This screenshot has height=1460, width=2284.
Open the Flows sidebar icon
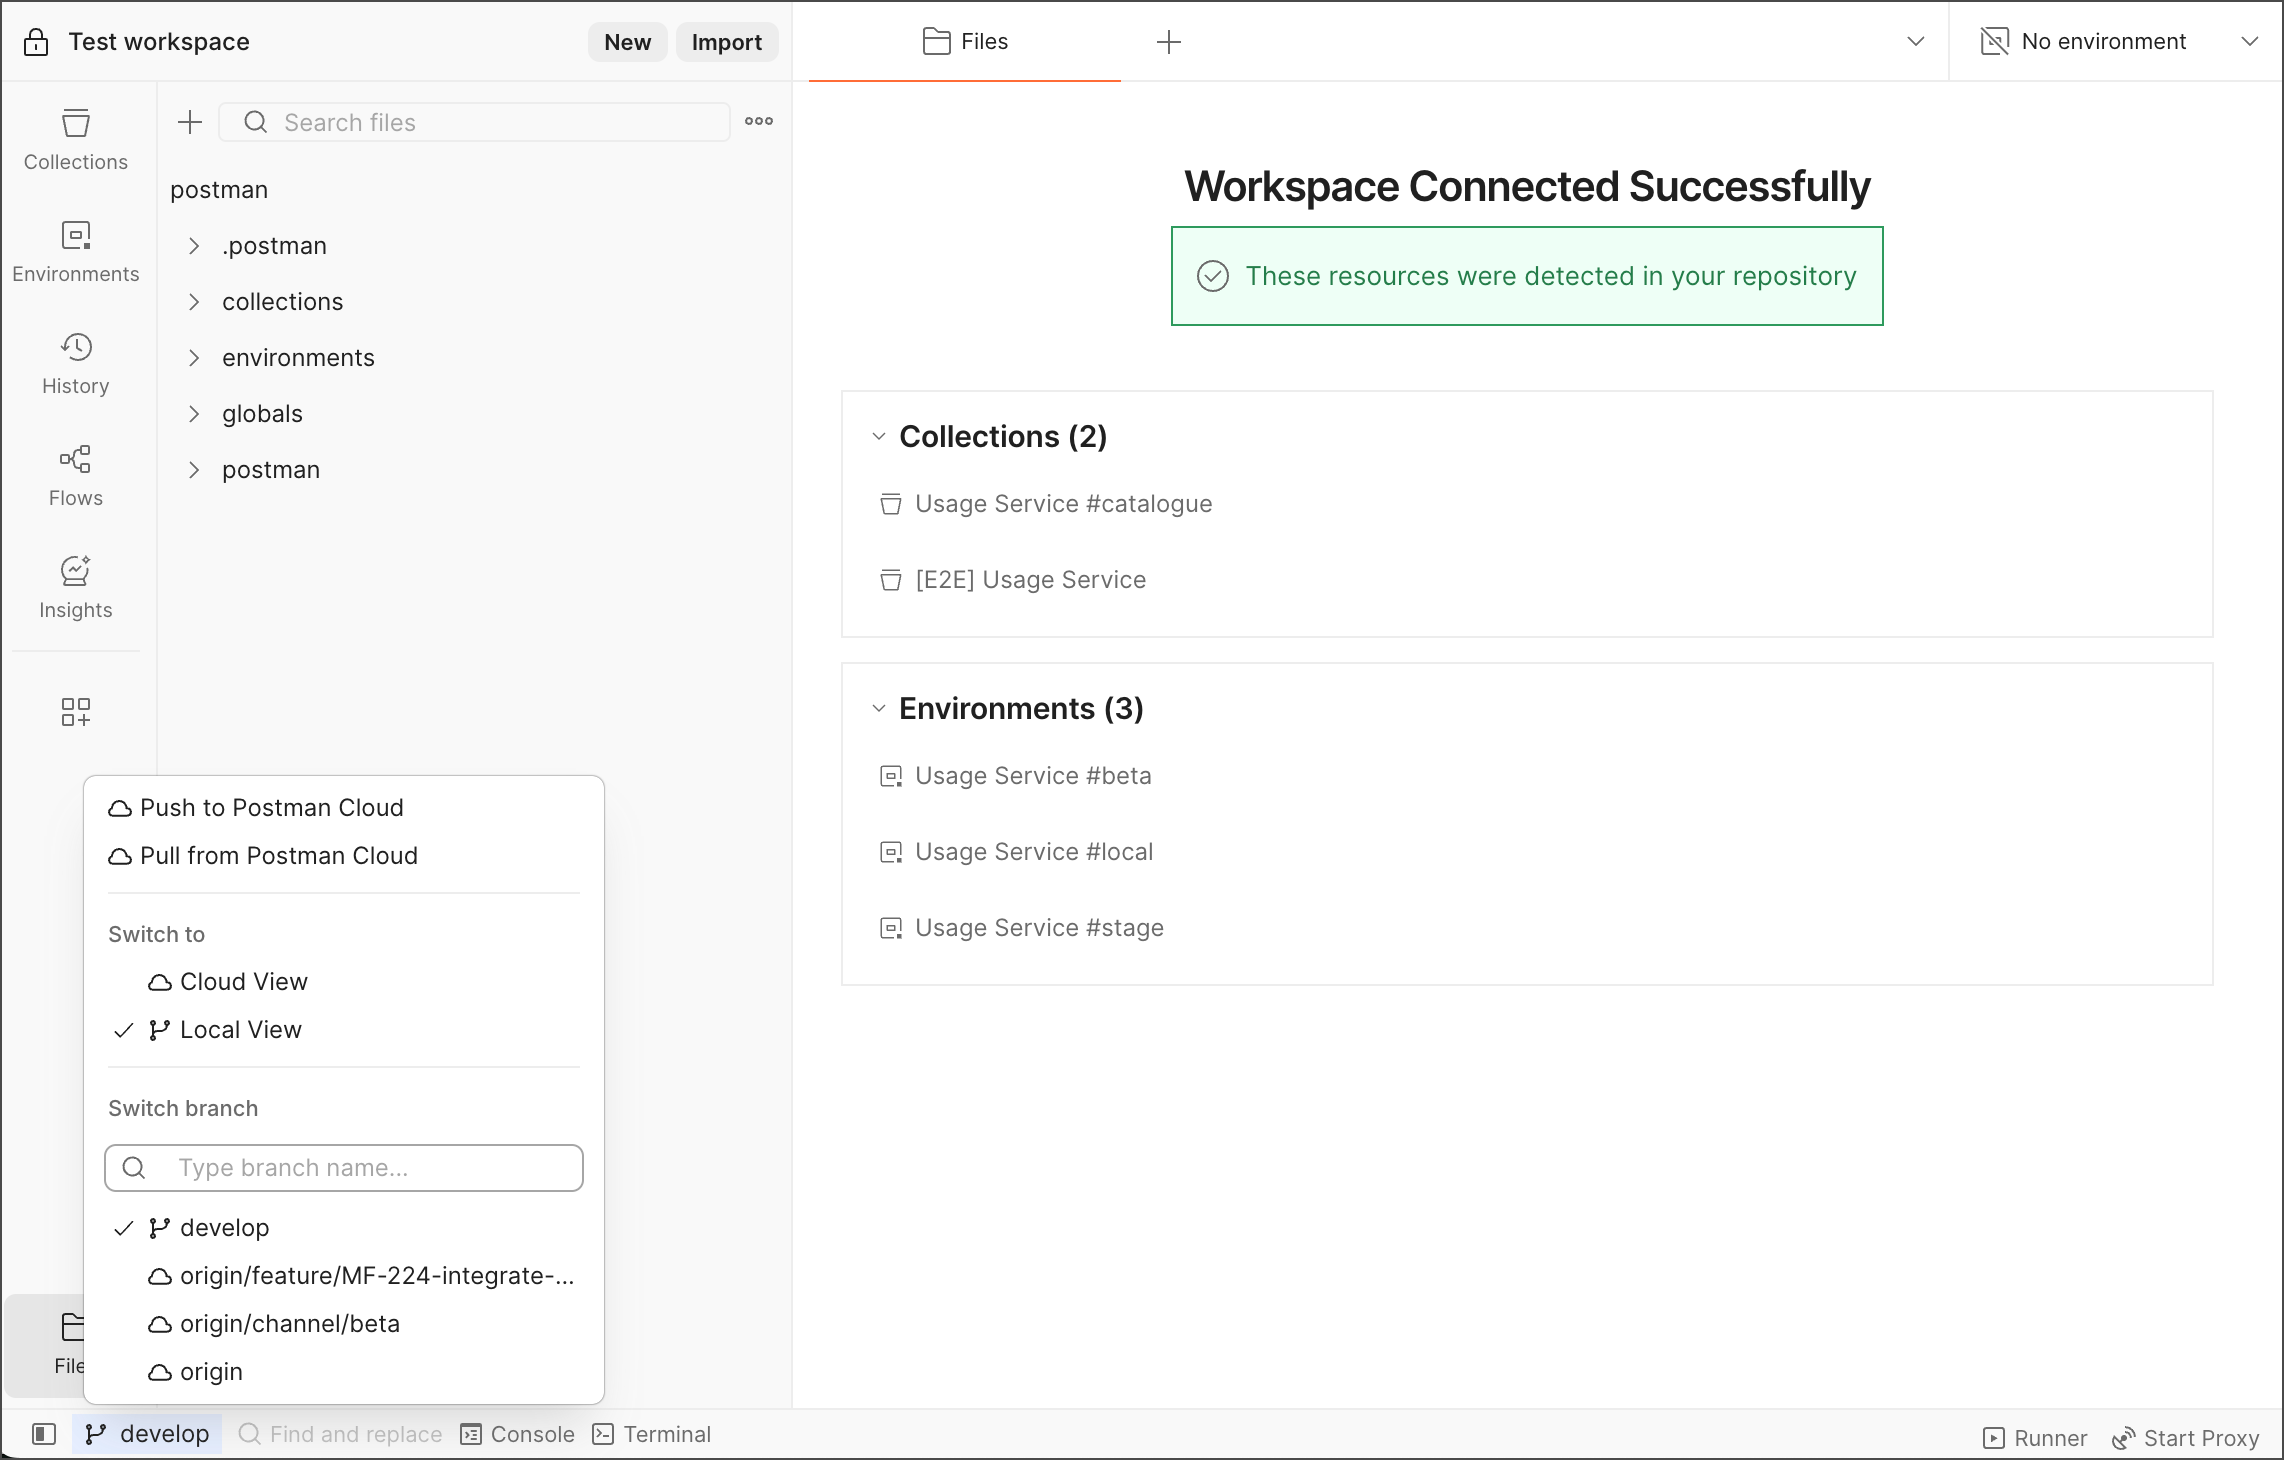point(76,475)
